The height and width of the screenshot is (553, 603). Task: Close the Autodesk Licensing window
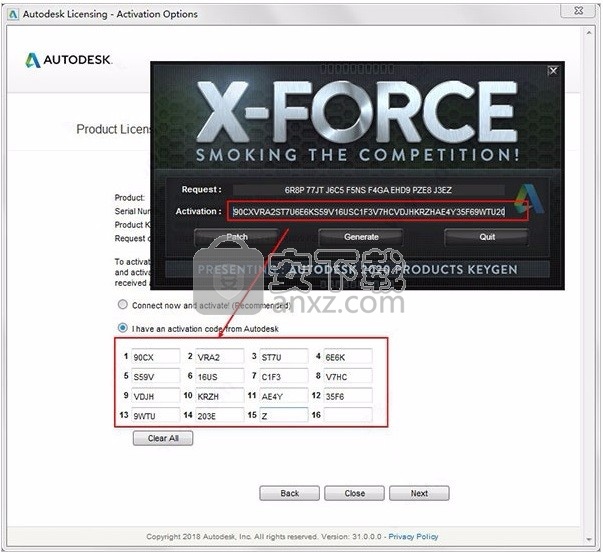click(x=578, y=11)
